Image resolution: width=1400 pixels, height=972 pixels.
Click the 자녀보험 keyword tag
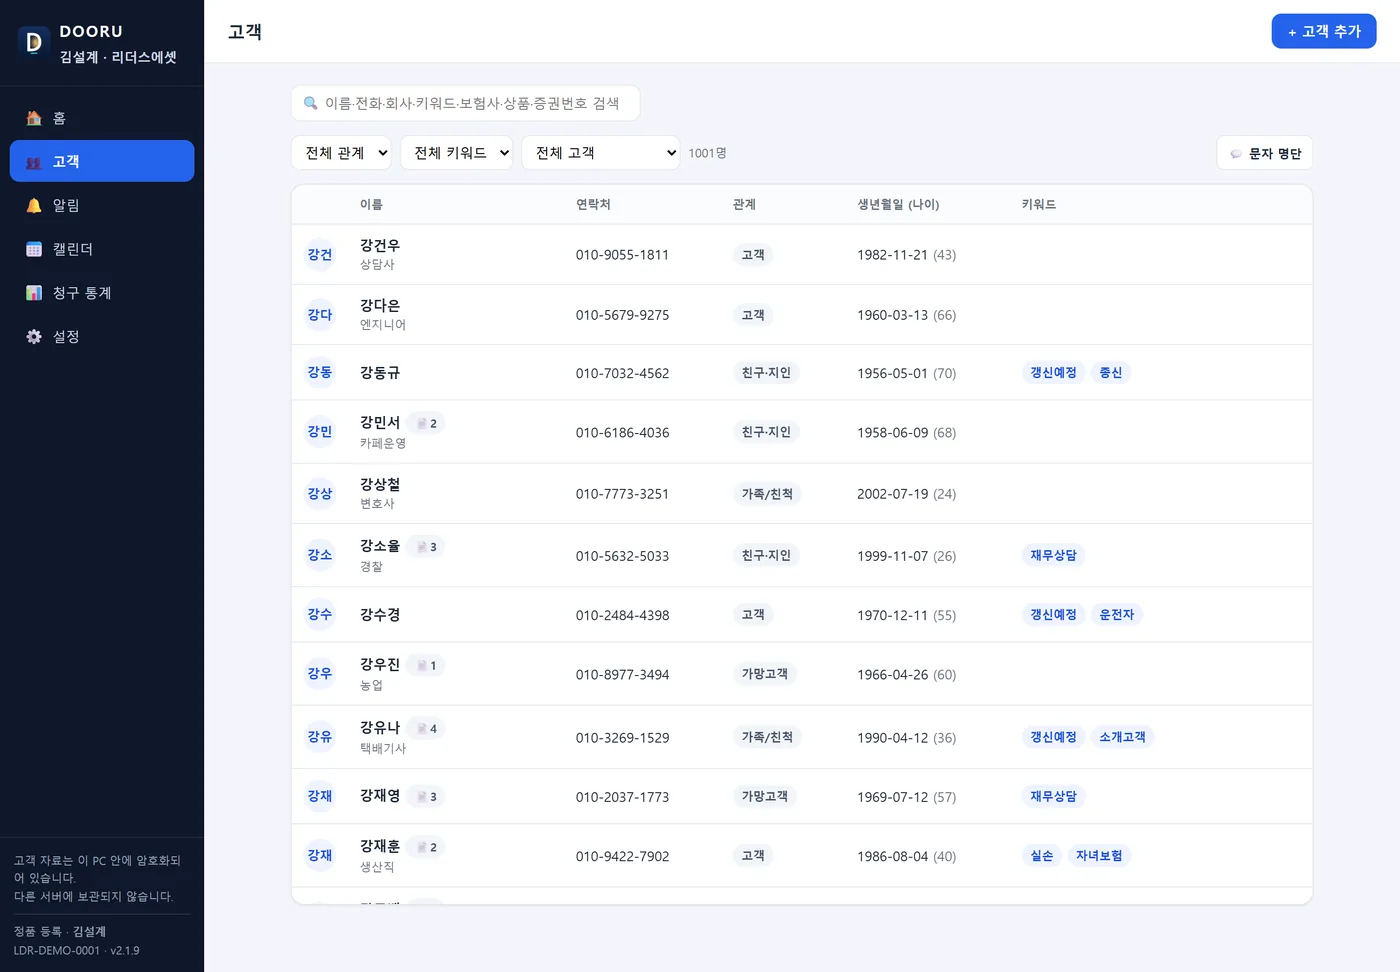pos(1099,856)
